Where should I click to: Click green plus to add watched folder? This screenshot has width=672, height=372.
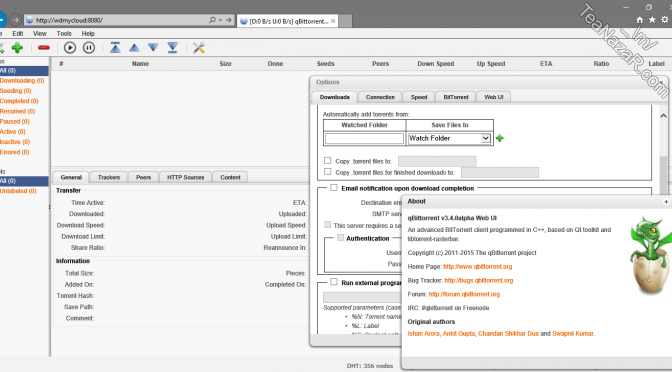click(x=500, y=138)
